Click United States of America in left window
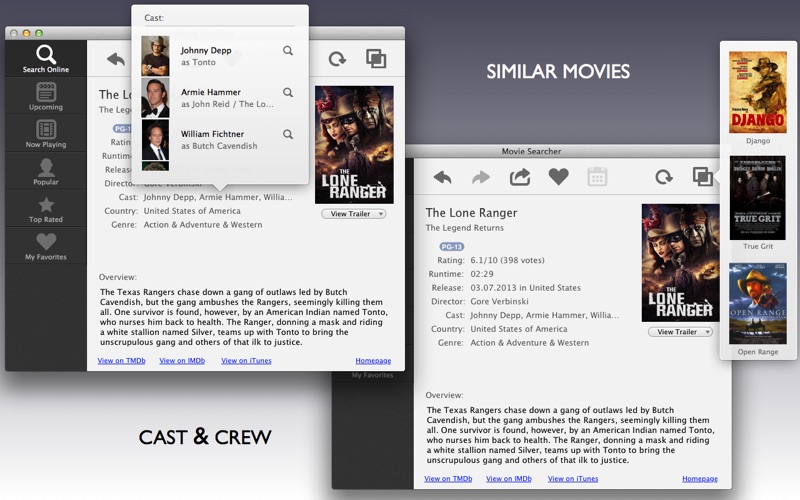The image size is (800, 500). pos(192,211)
